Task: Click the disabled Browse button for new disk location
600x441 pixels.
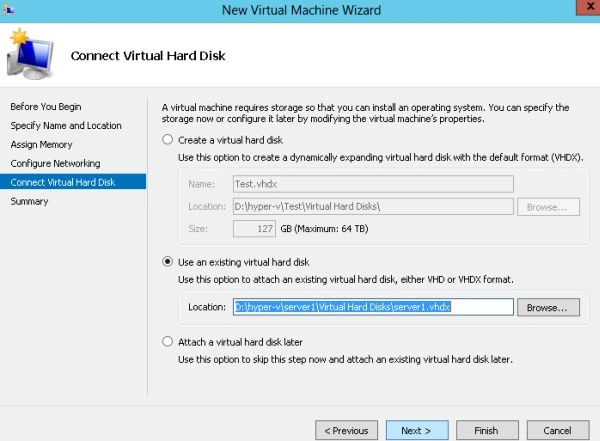Action: pyautogui.click(x=548, y=207)
